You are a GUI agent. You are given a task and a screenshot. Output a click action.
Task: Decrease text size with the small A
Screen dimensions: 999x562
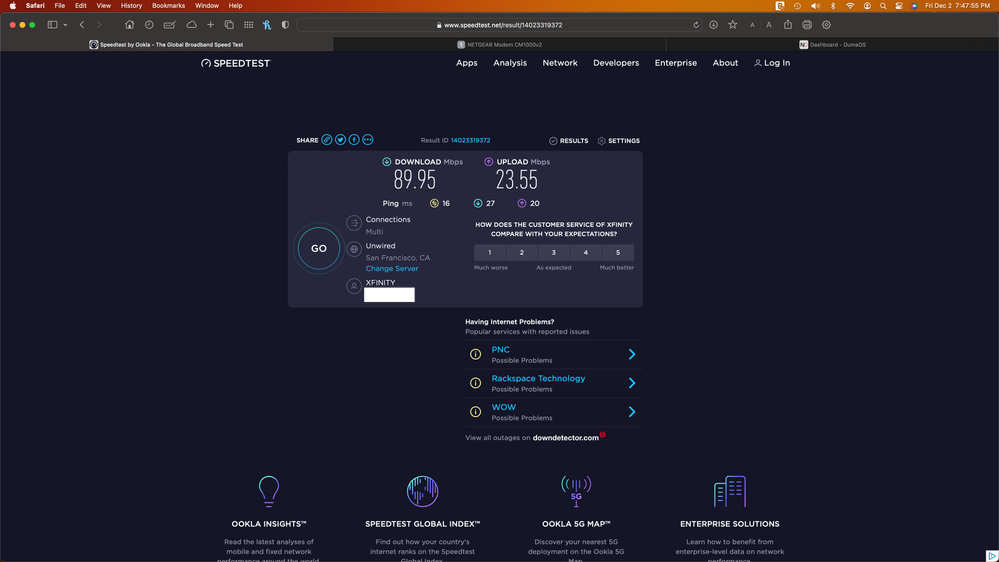click(x=752, y=25)
